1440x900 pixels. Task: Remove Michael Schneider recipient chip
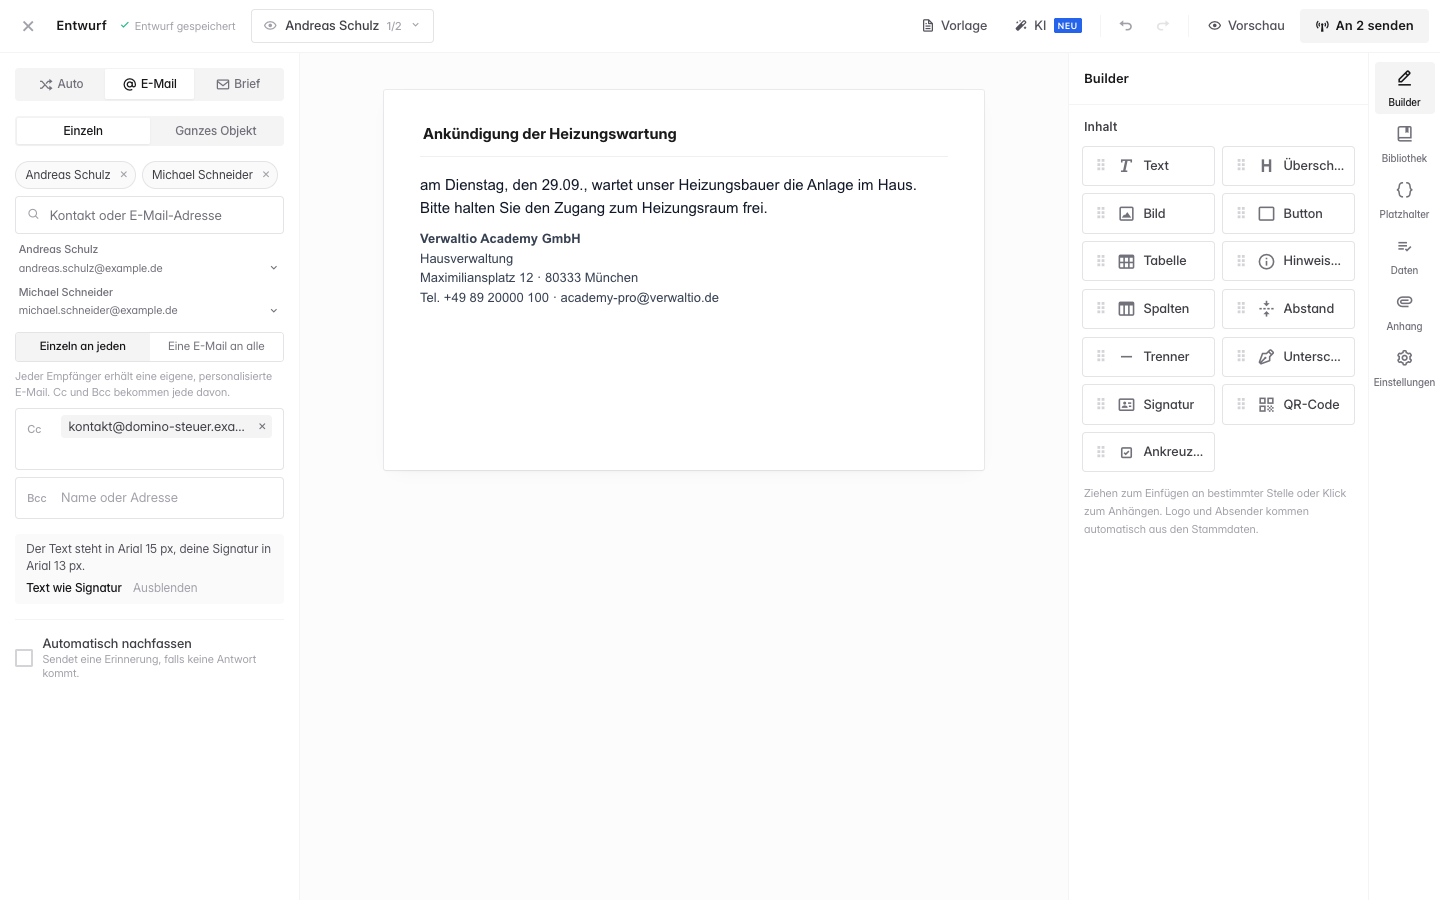click(266, 175)
